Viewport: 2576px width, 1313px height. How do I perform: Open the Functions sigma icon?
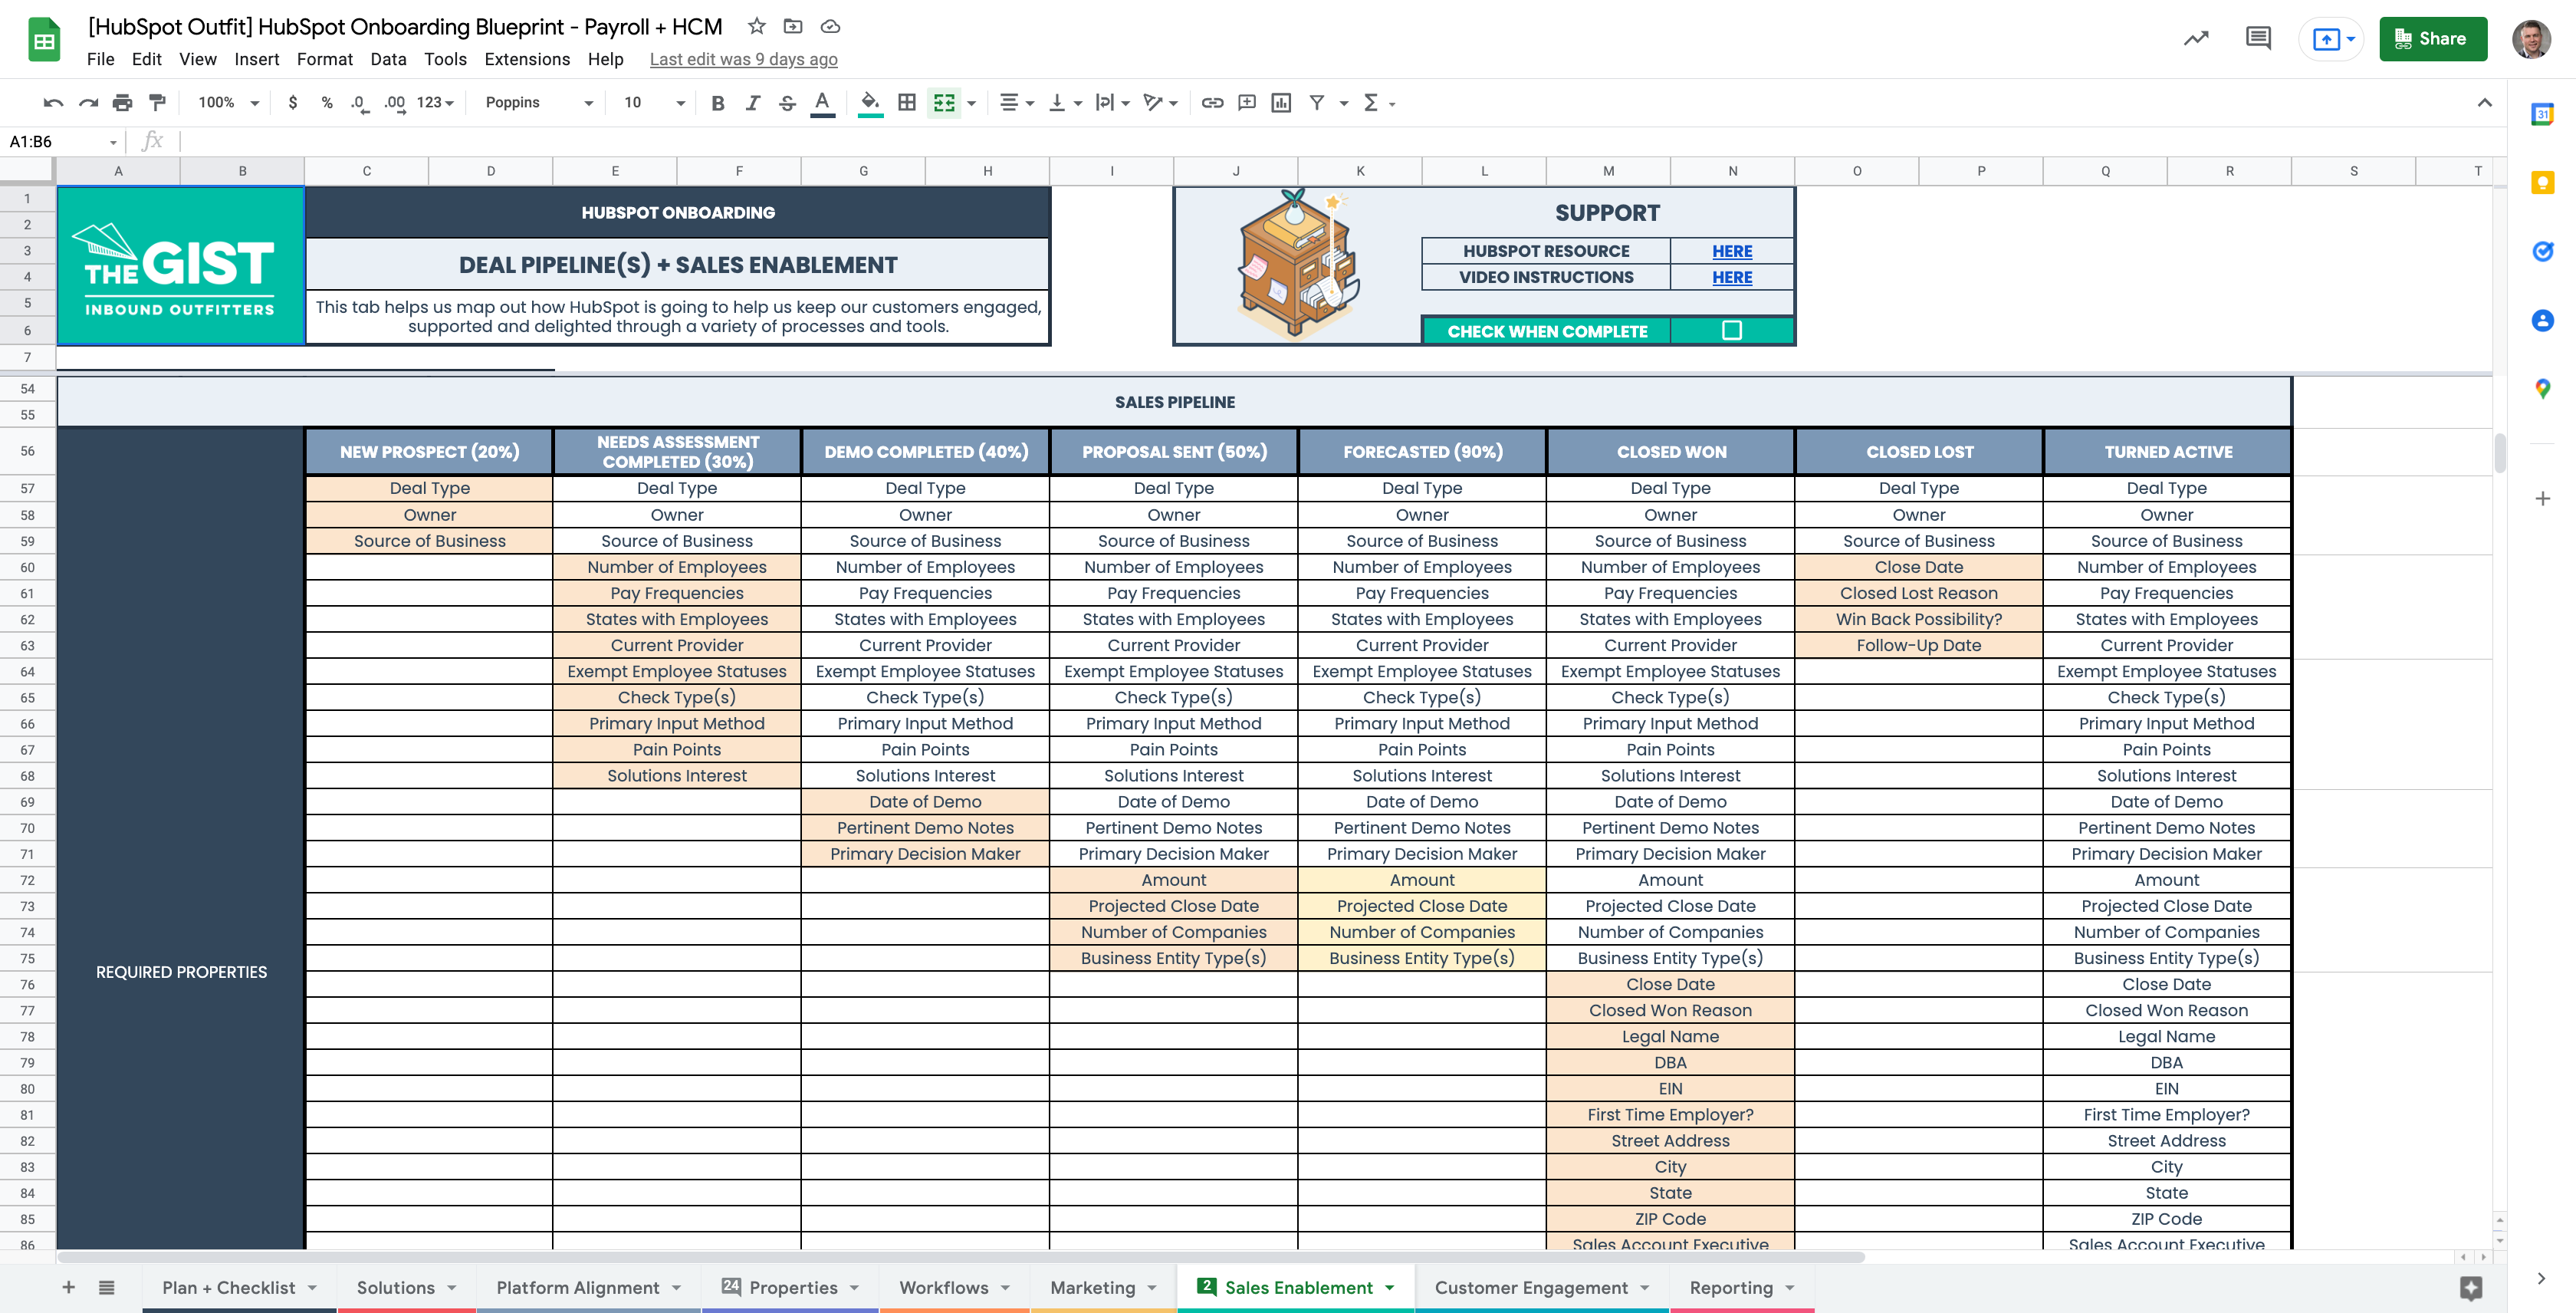coord(1372,102)
